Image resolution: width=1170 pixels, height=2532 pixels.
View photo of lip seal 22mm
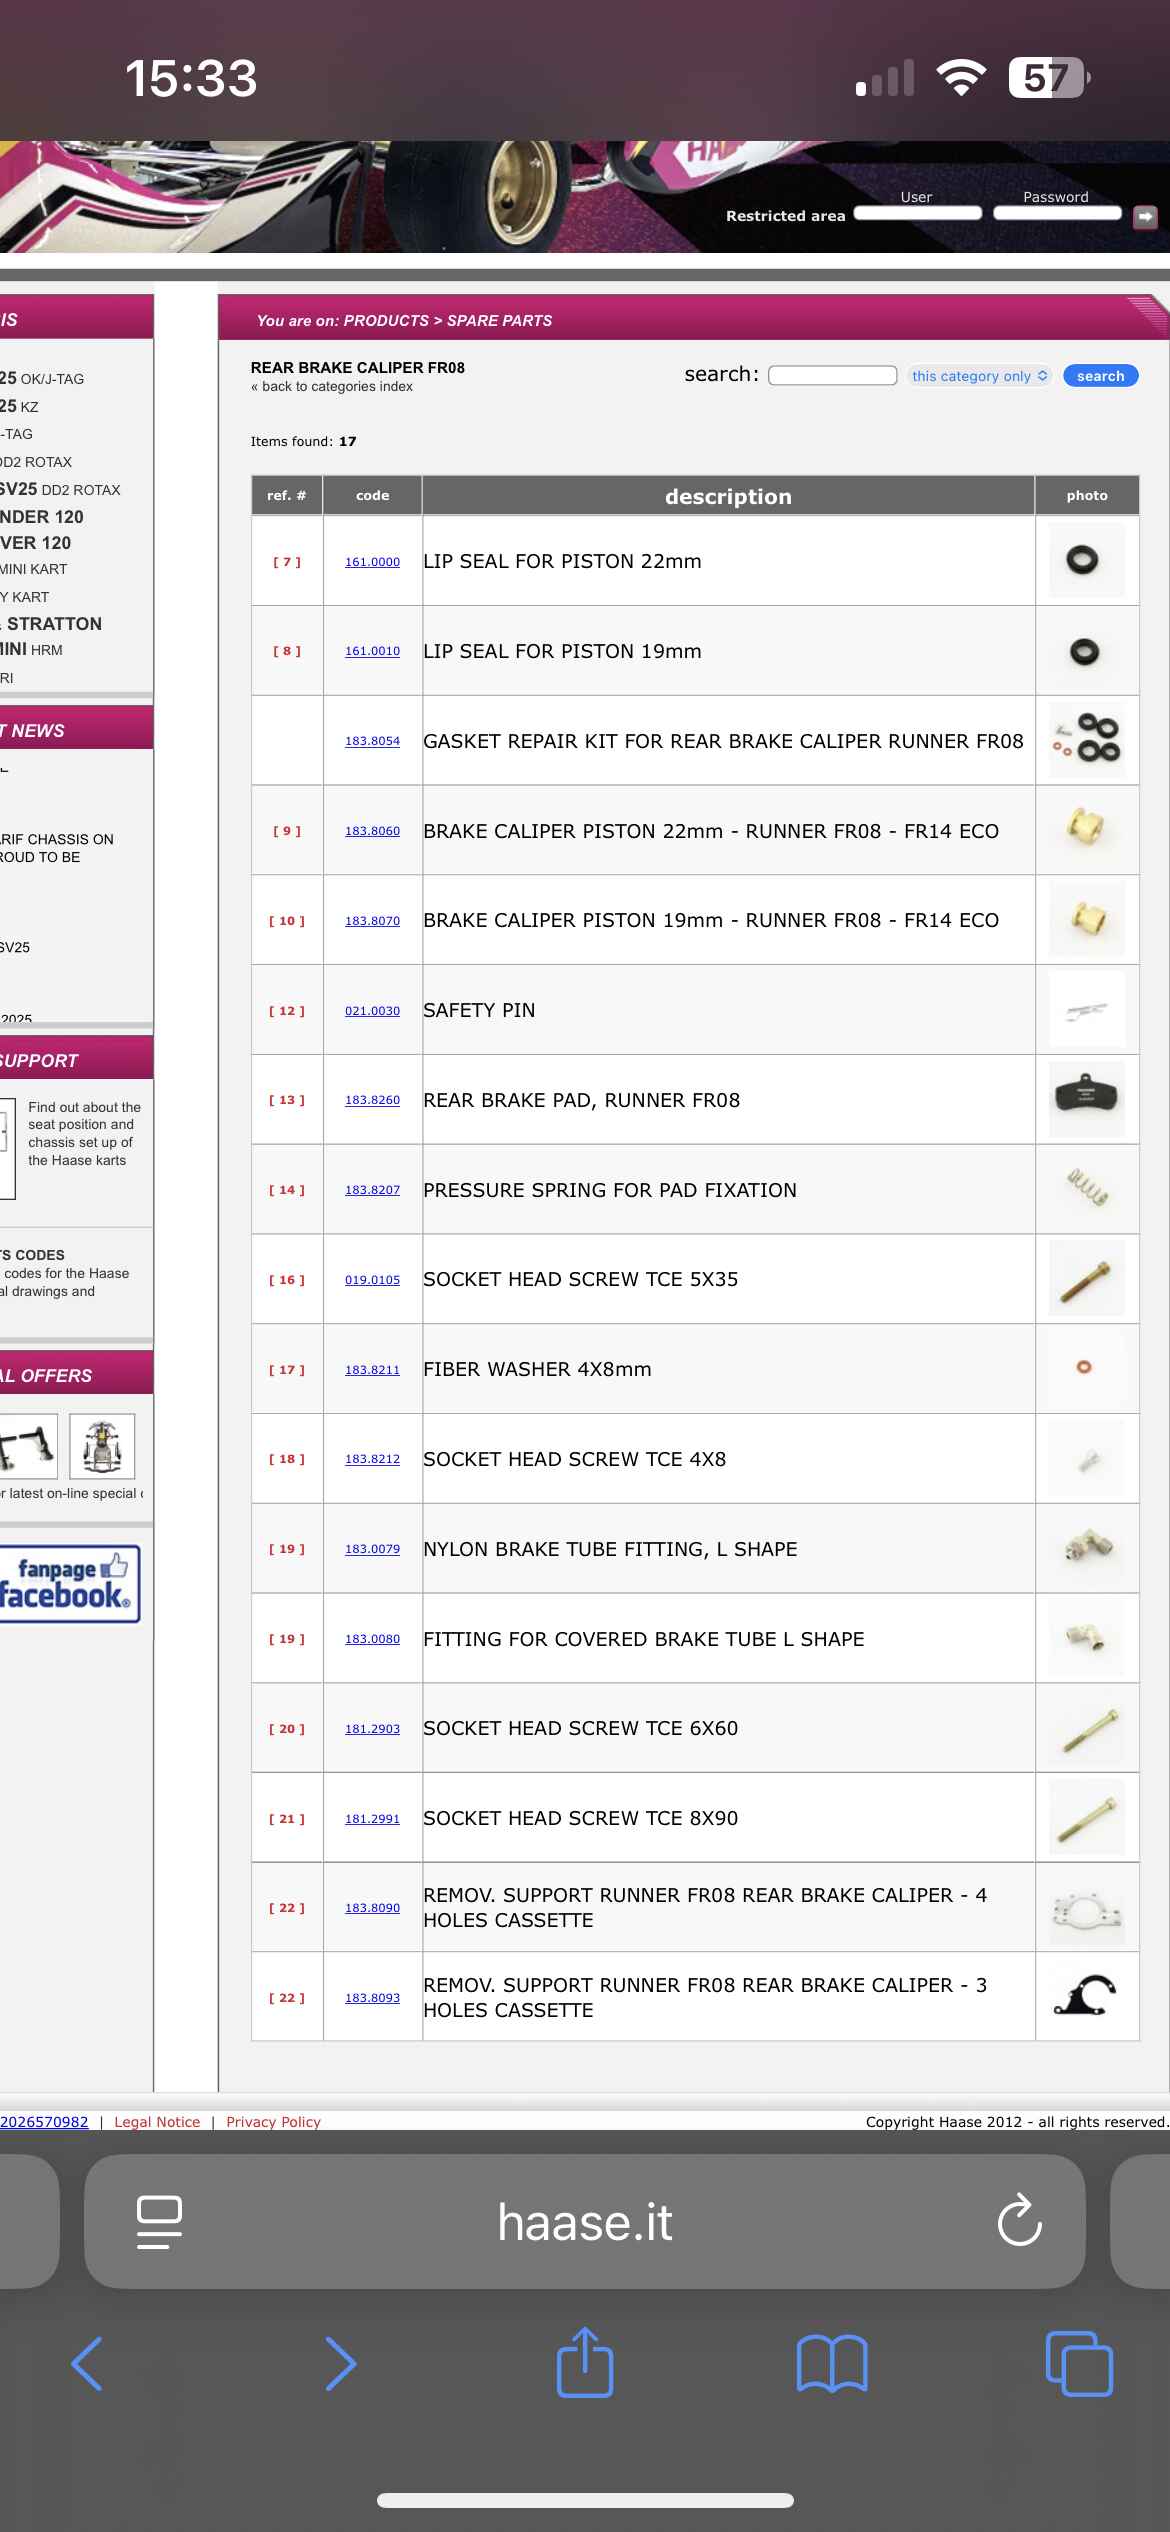click(x=1087, y=561)
